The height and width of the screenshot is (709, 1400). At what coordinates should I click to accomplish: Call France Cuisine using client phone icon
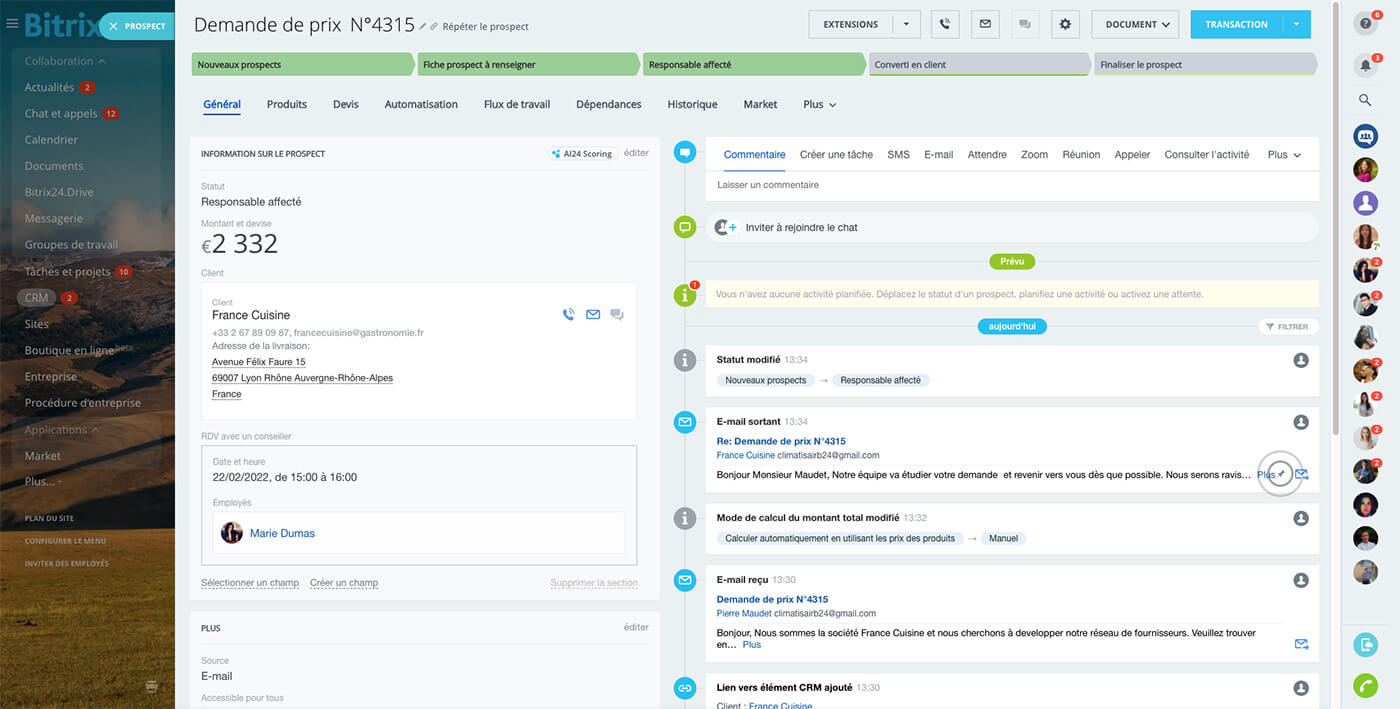pos(568,315)
